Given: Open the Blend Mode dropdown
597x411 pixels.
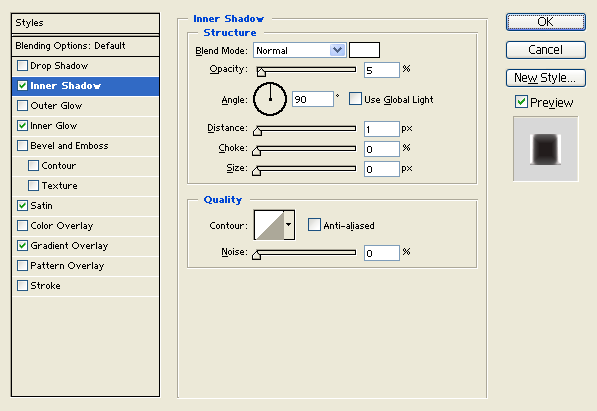Looking at the screenshot, I should tap(300, 50).
